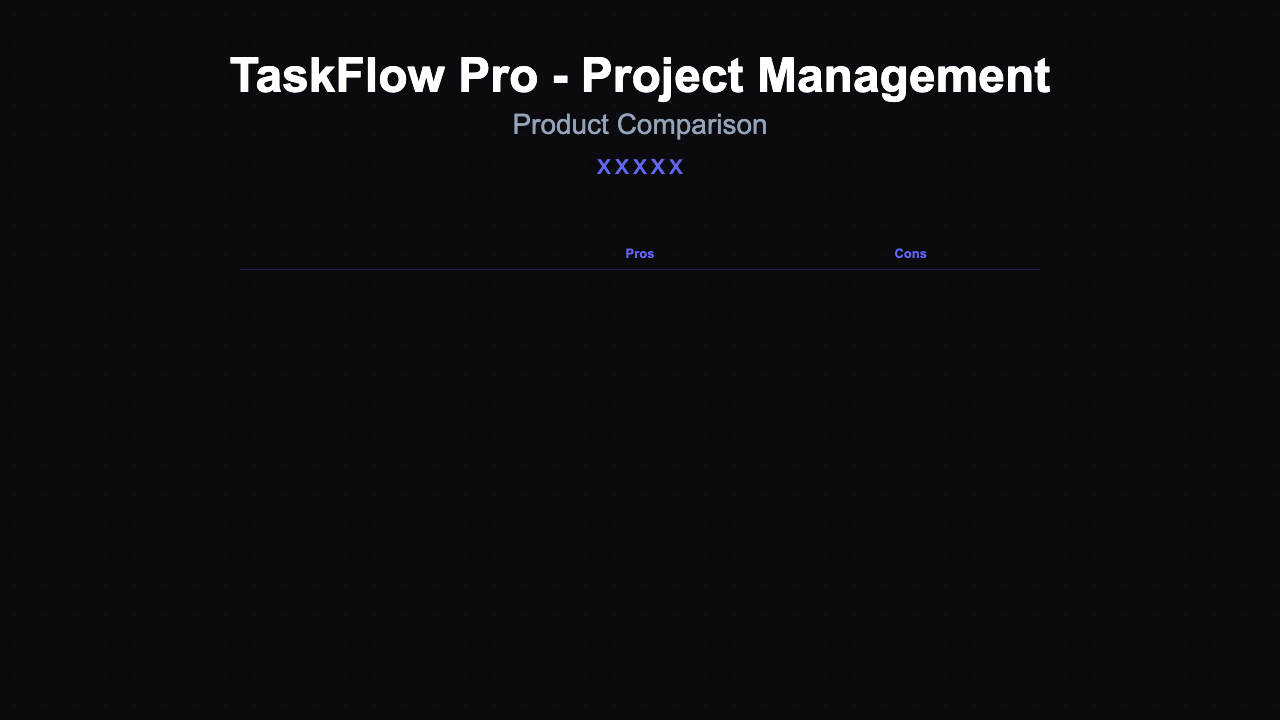Click the word Management in the heading
The image size is (1280, 720).
[903, 77]
